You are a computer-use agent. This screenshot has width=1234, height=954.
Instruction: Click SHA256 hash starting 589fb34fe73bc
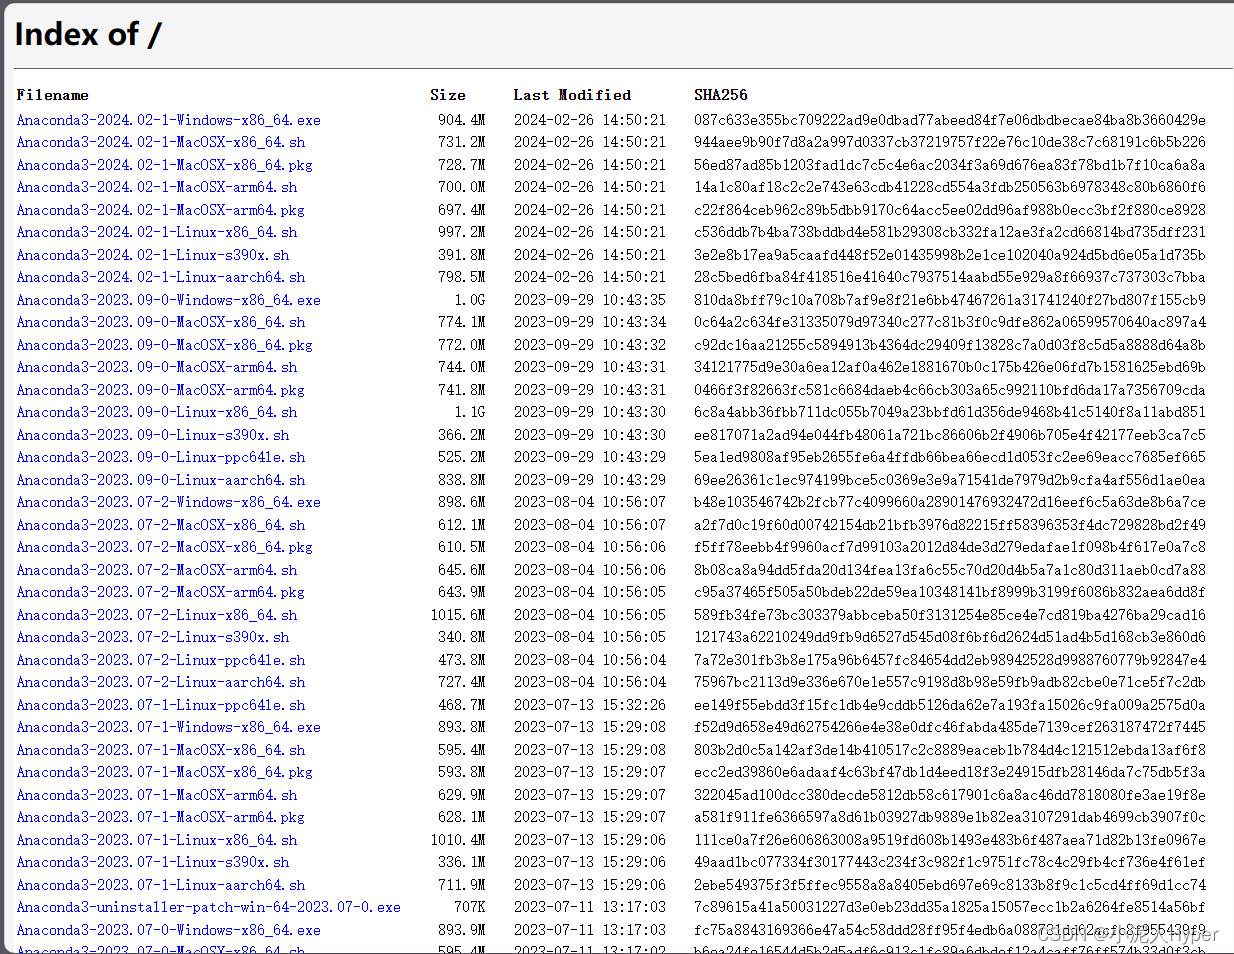coord(950,615)
